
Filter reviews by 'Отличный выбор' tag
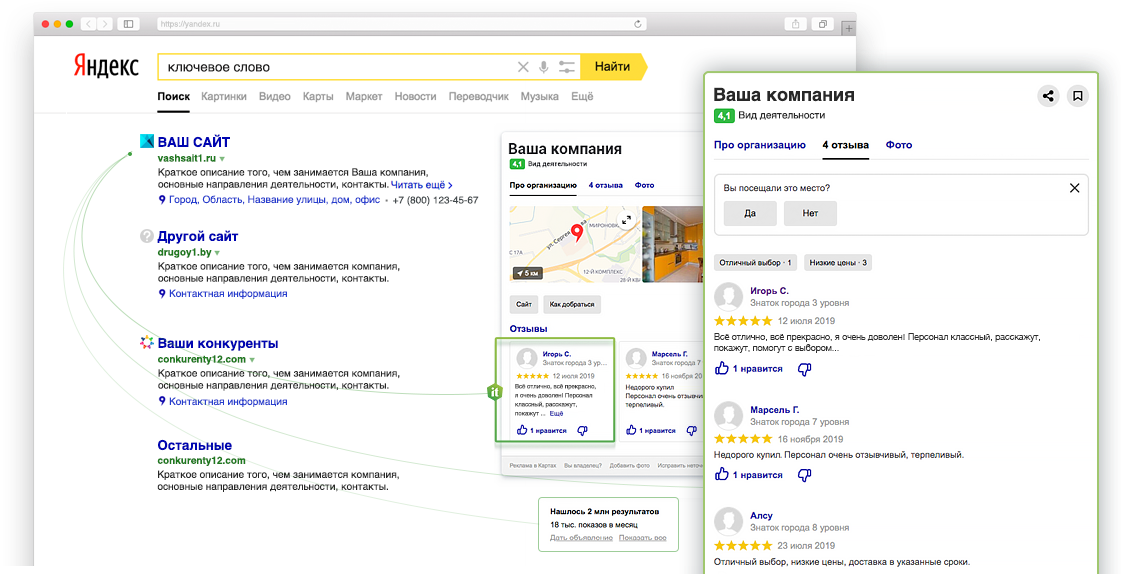[755, 262]
